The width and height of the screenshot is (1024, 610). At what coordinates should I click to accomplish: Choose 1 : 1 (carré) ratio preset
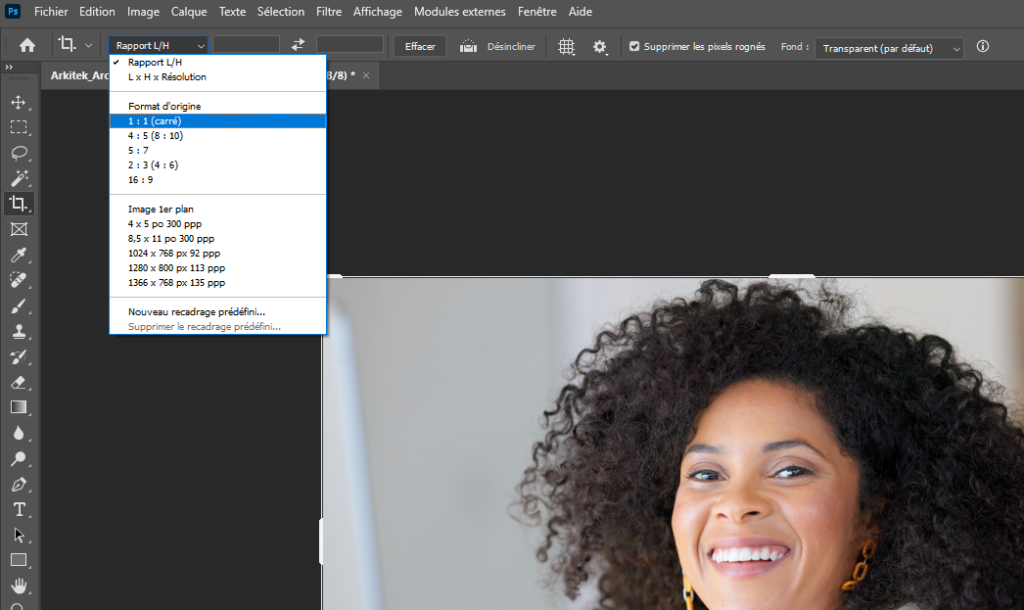(154, 121)
